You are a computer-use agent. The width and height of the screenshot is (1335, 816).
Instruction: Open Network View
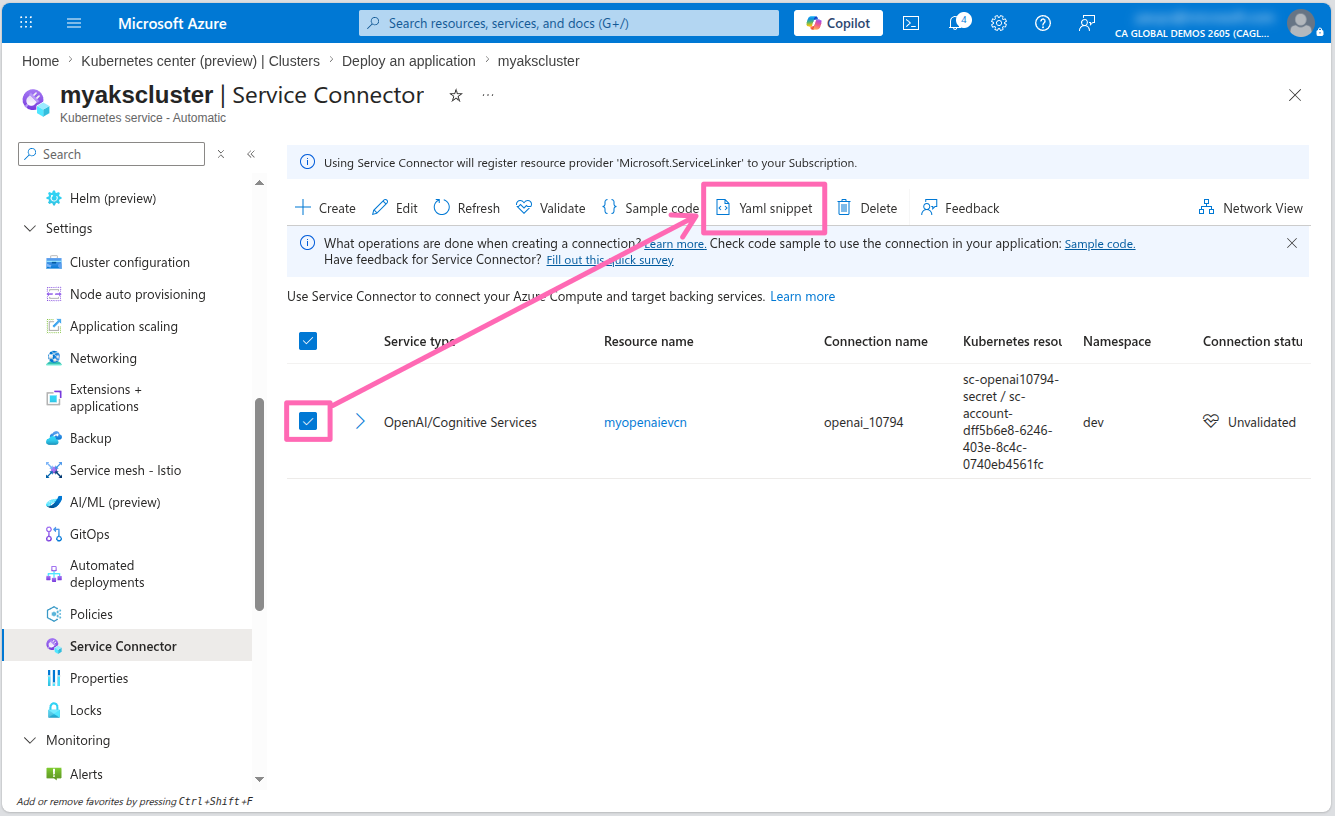(1251, 208)
